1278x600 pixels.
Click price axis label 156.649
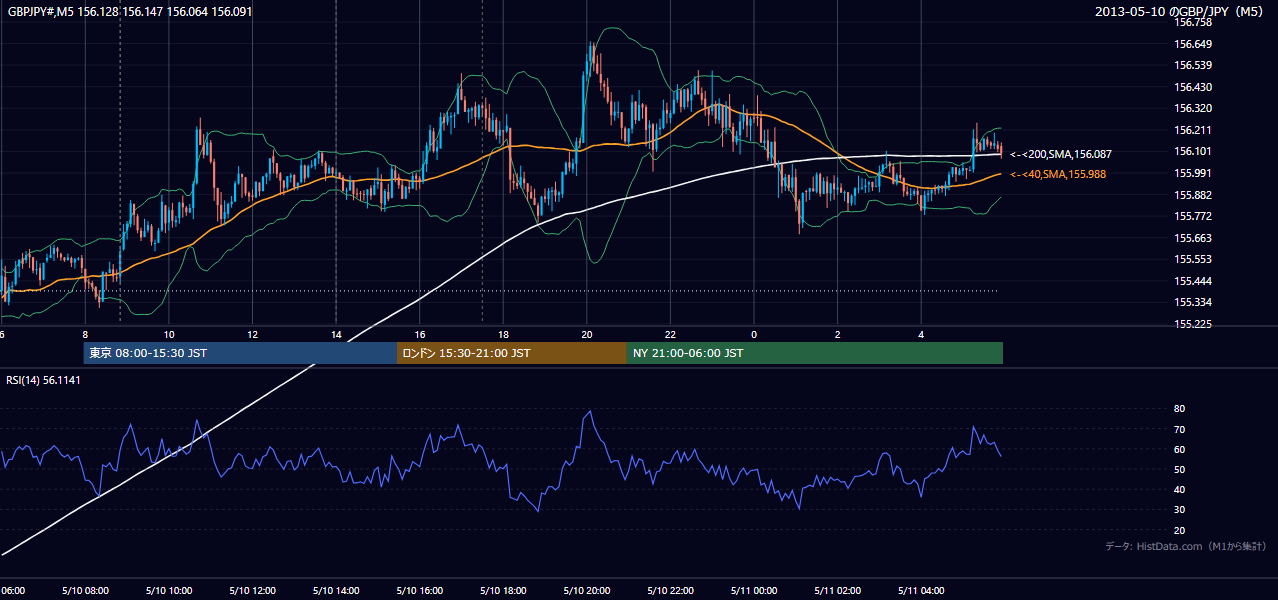coord(1193,44)
